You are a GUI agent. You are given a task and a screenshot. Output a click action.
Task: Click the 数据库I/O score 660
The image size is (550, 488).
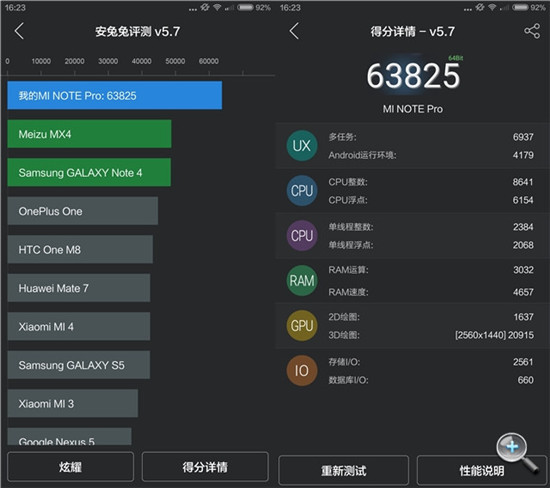point(525,380)
